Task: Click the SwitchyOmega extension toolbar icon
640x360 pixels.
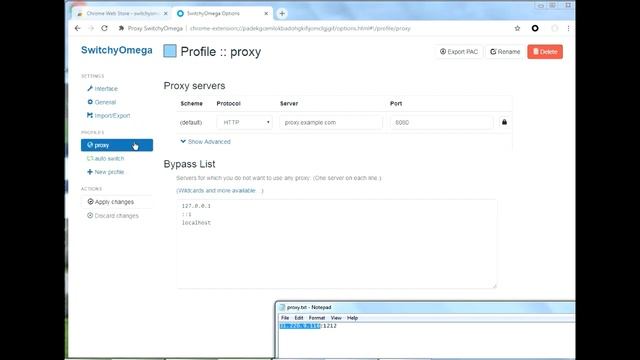Action: pos(535,28)
